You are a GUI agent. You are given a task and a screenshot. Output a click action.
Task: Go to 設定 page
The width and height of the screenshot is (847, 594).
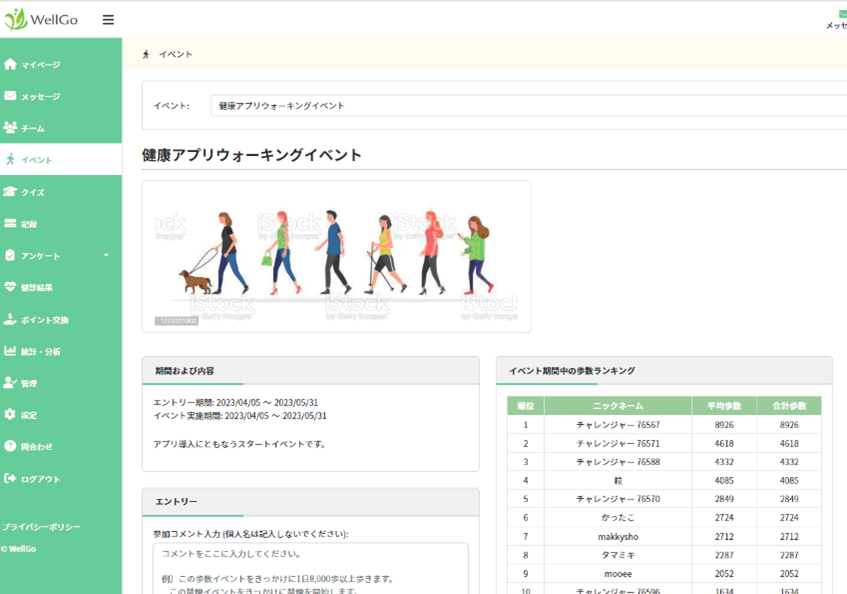click(x=60, y=414)
